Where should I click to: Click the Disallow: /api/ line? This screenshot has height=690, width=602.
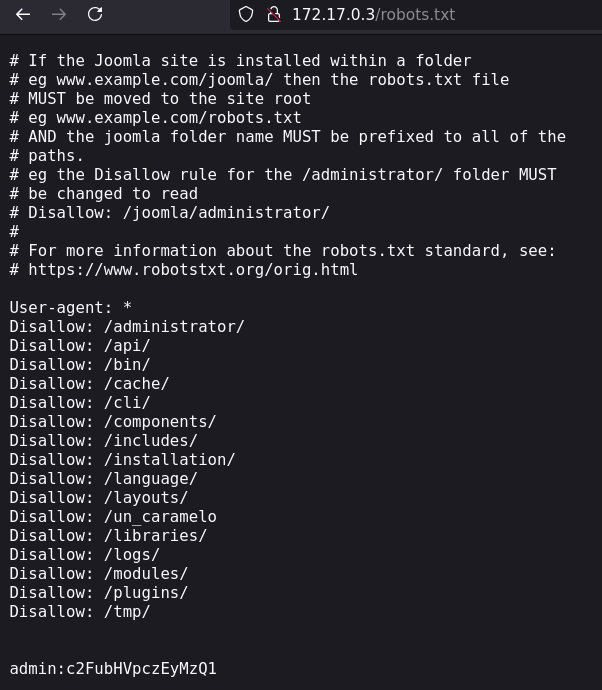click(x=80, y=345)
